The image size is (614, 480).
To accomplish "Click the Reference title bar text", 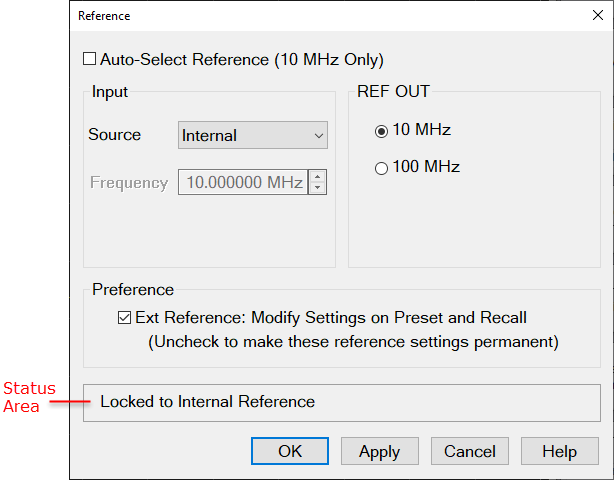I will pyautogui.click(x=104, y=16).
